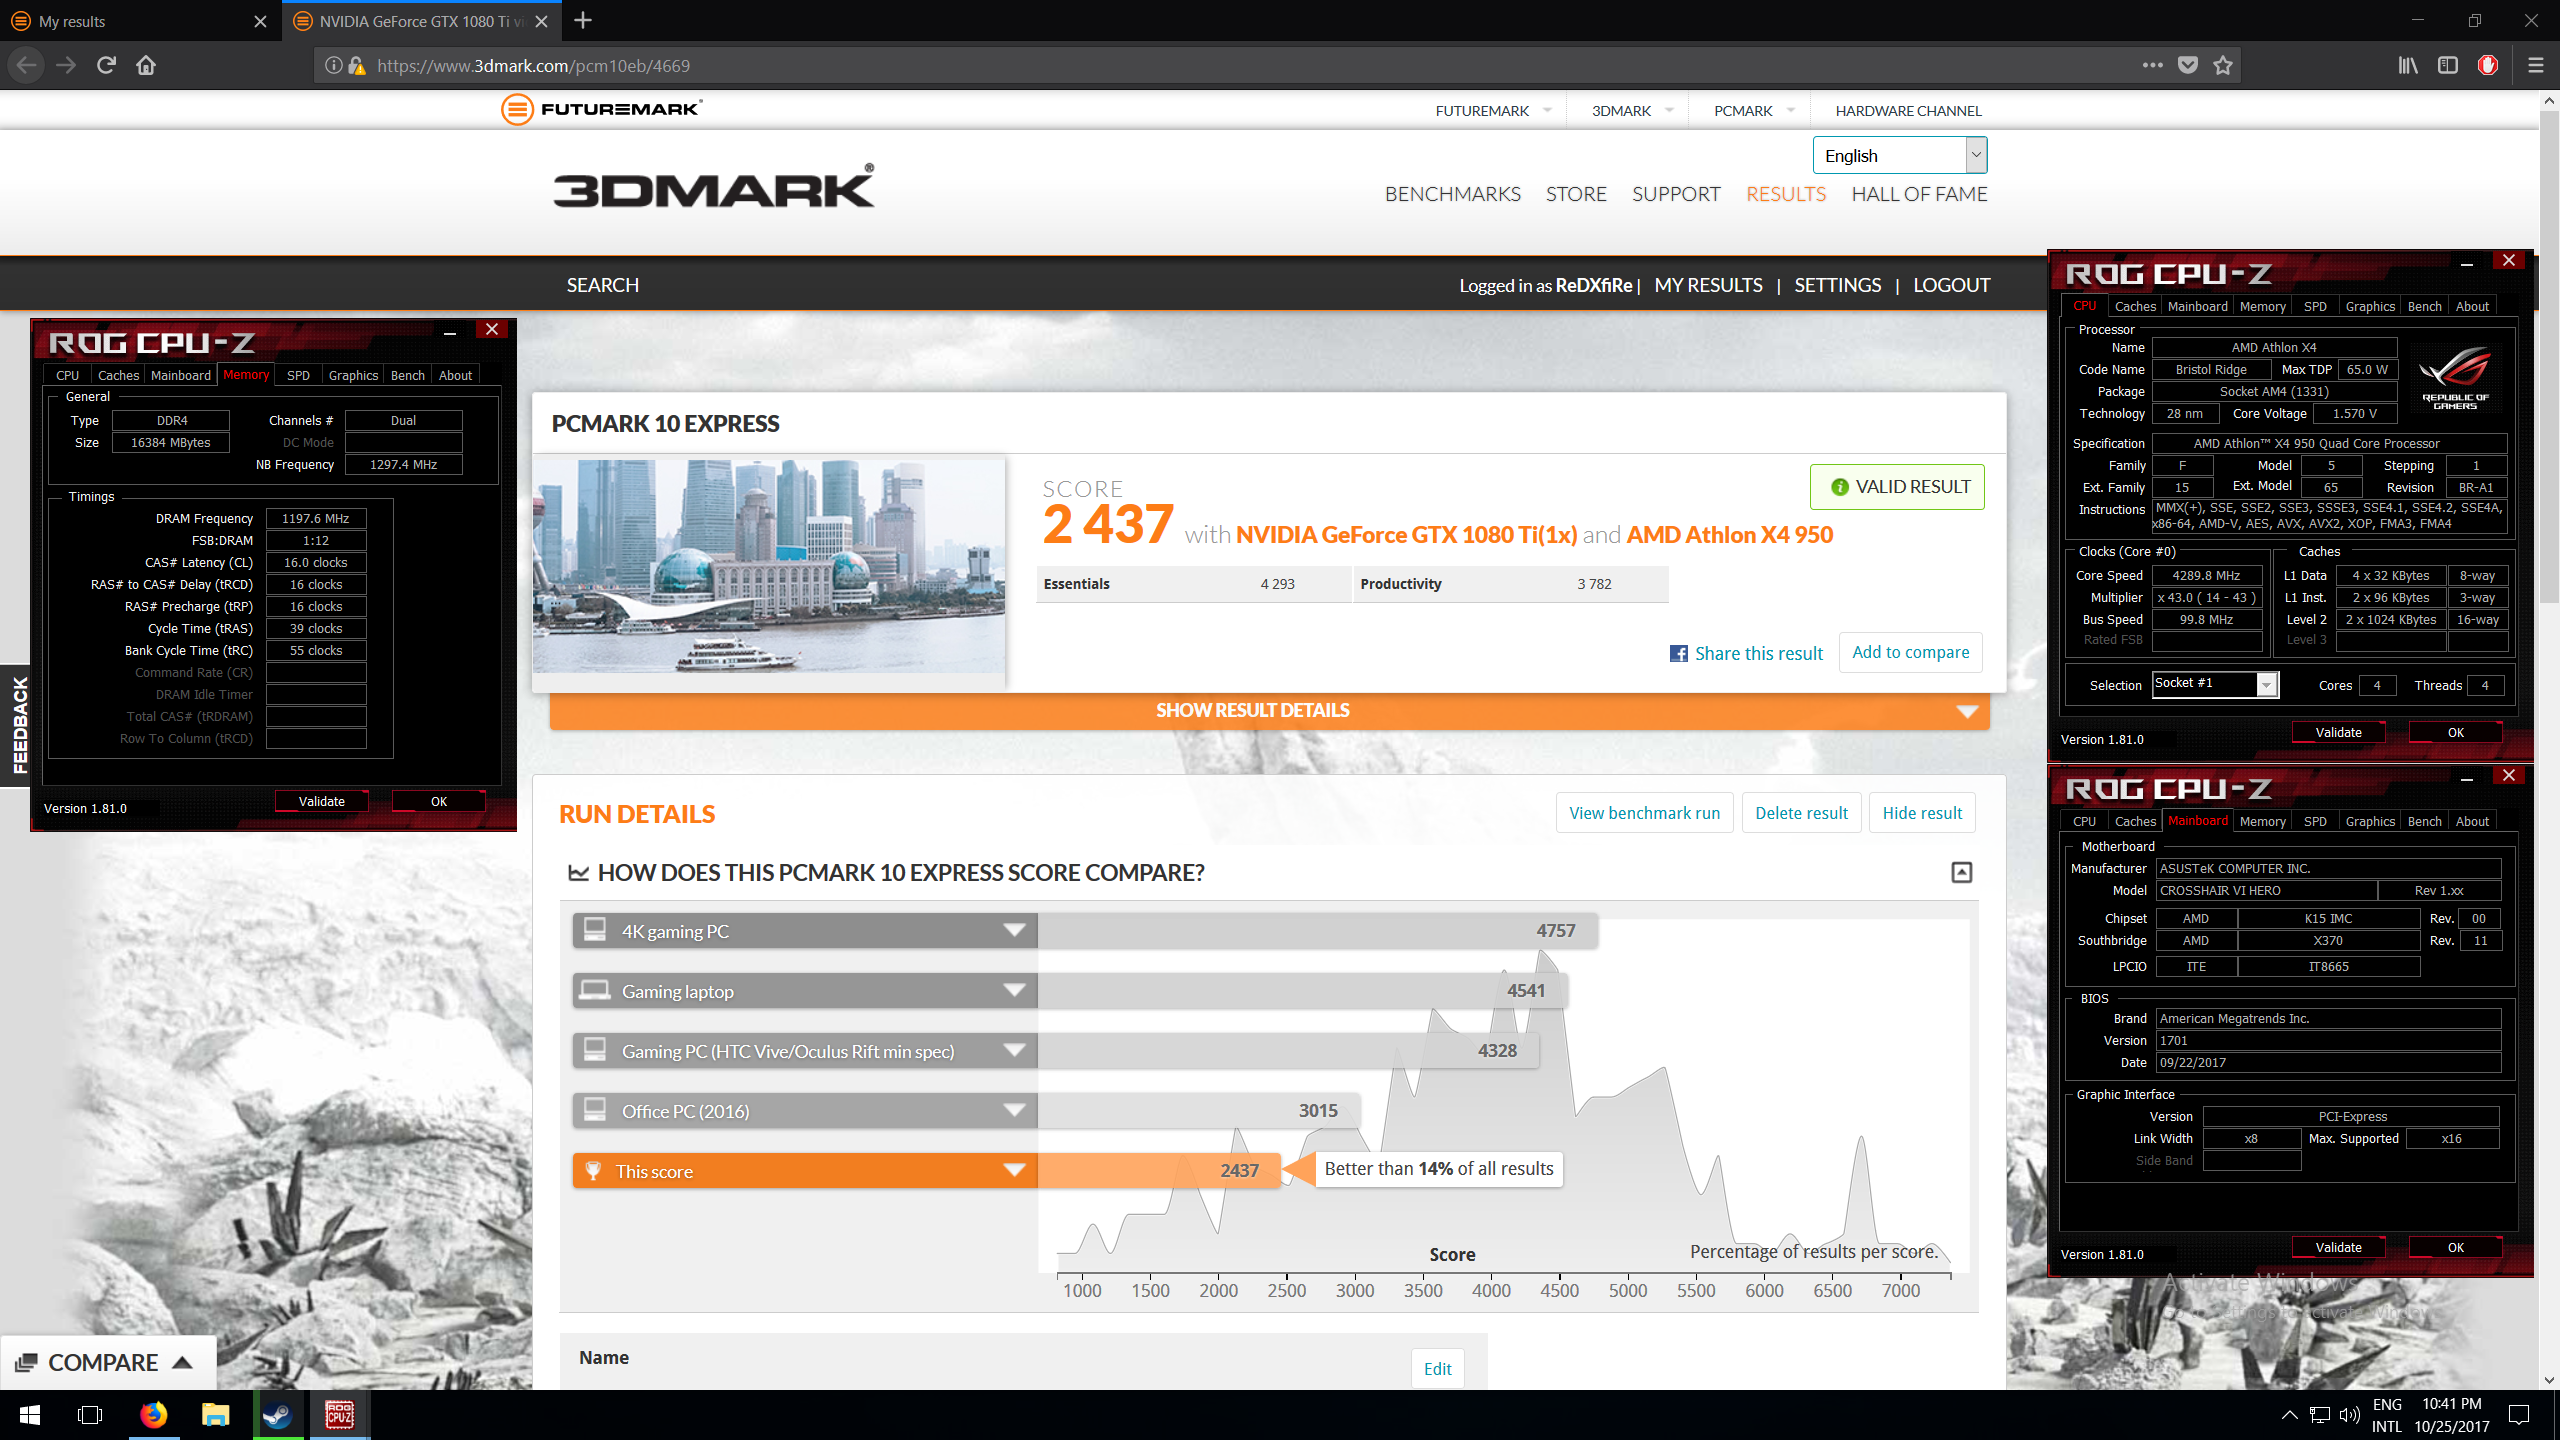This screenshot has height=1440, width=2560.
Task: Open Caches tab in top-right CPU-Z window
Action: [2135, 306]
